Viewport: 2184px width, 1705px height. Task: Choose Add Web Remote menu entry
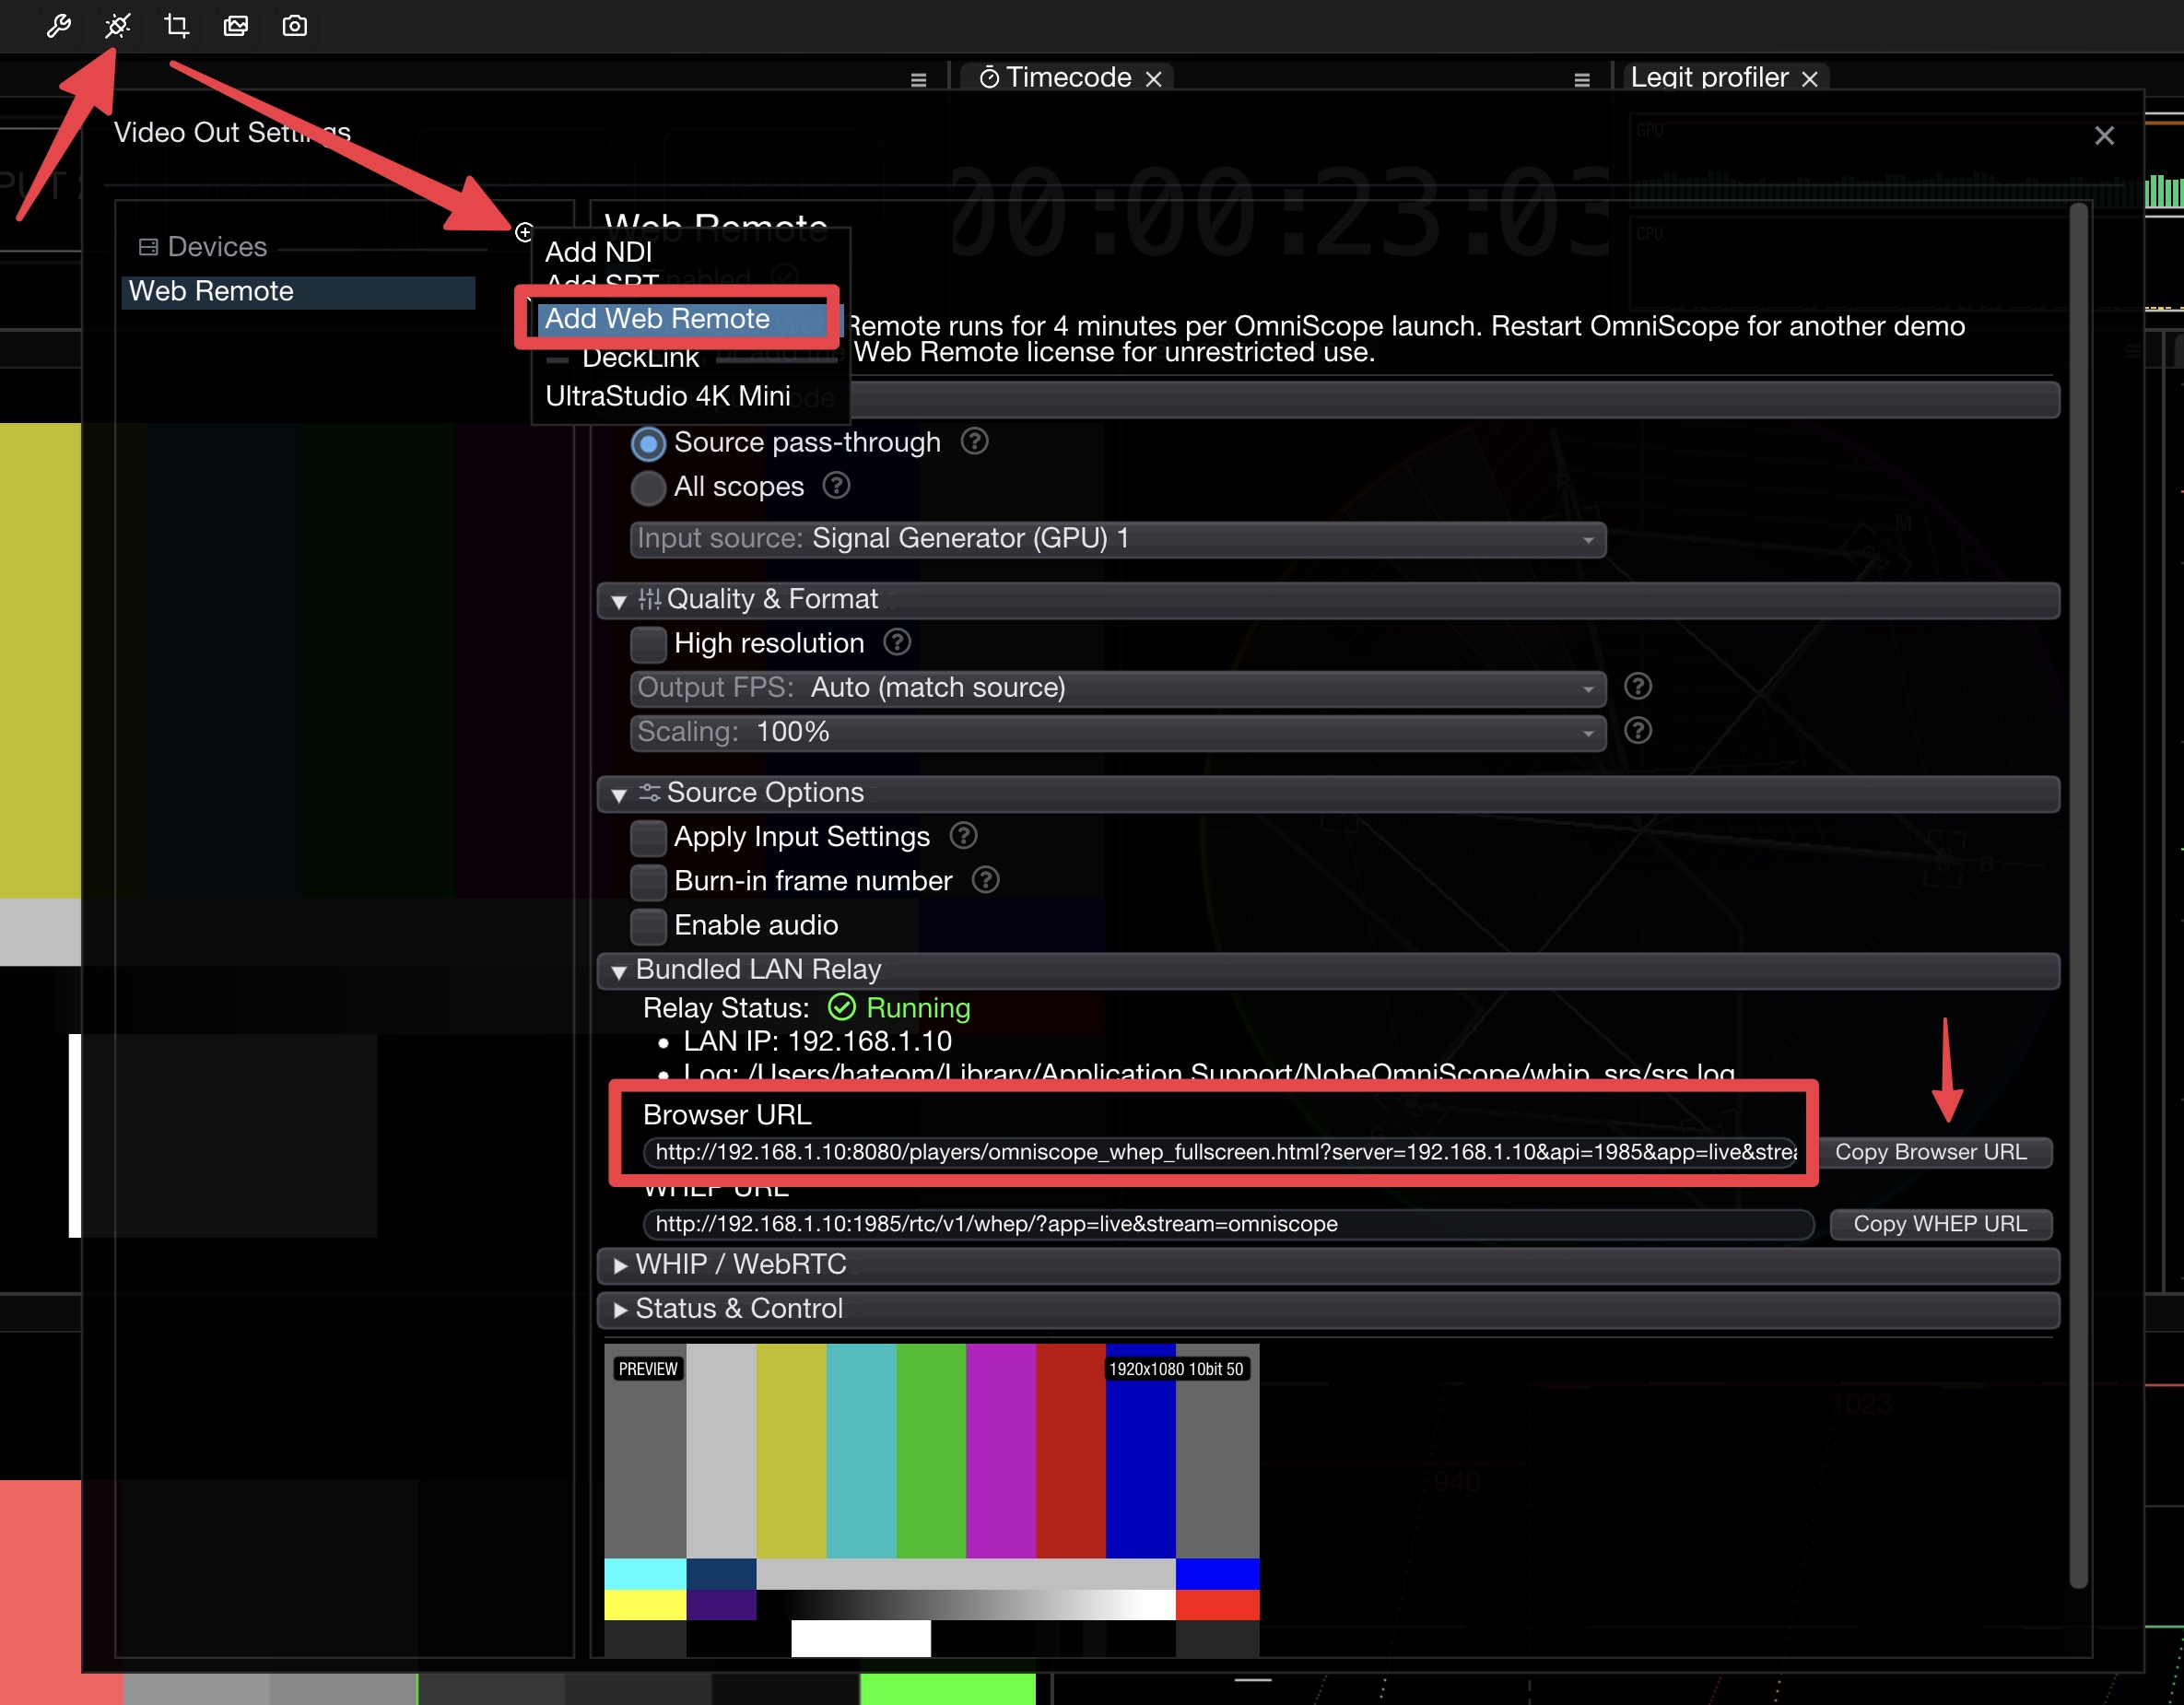click(657, 319)
